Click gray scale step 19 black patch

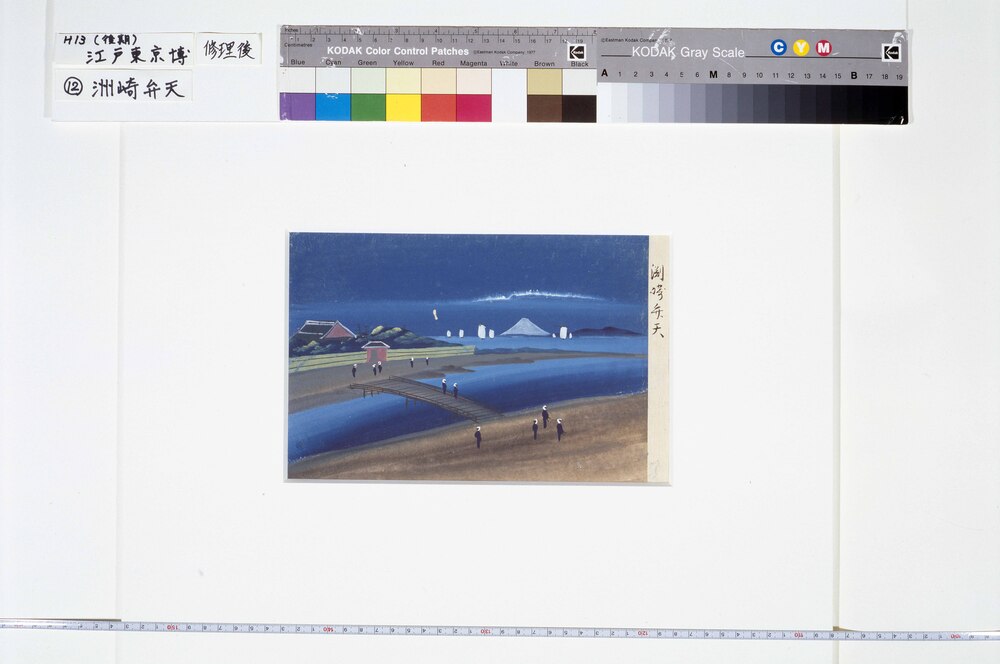tap(899, 103)
